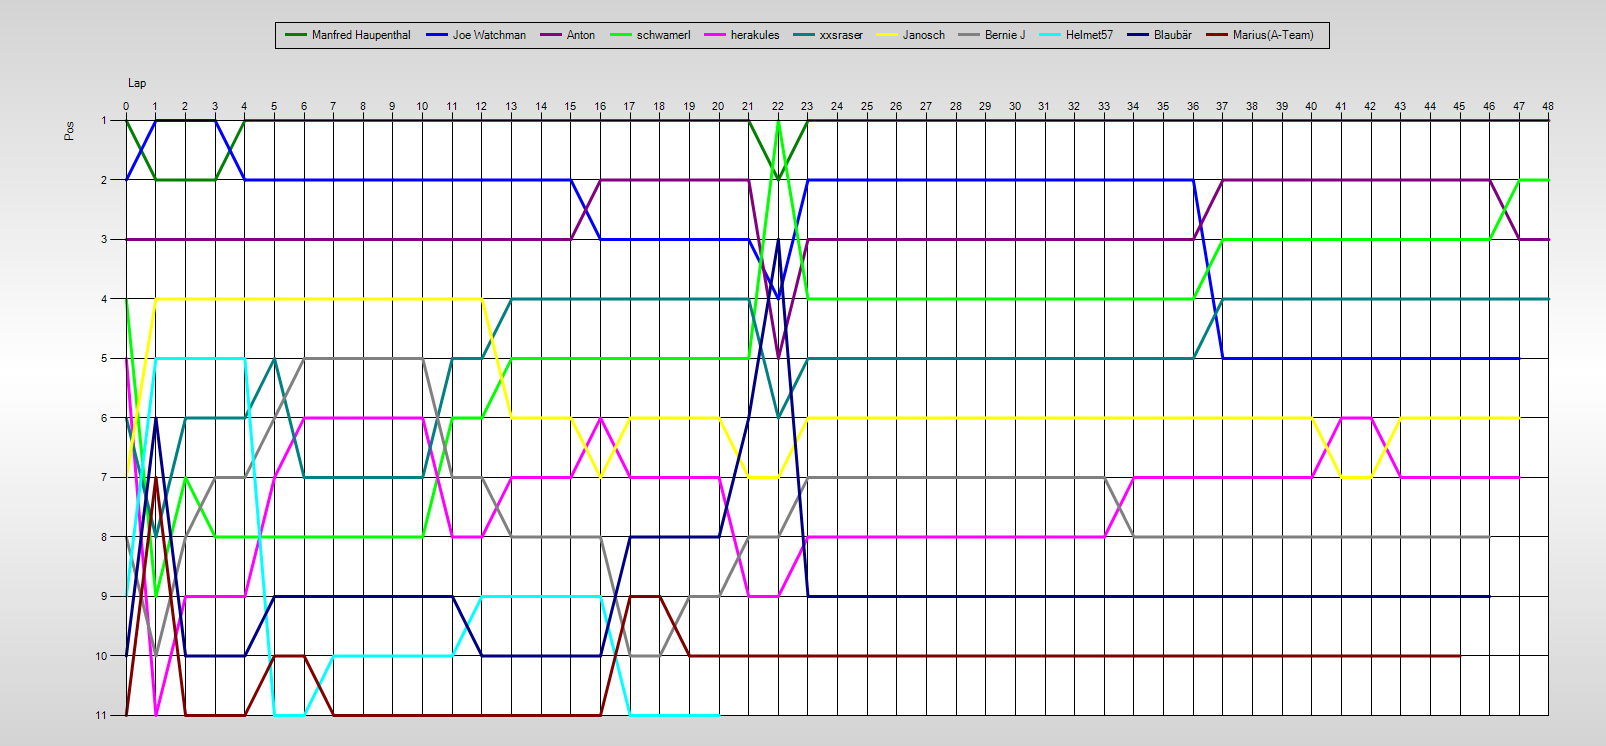Click lap number 25 on axis
This screenshot has height=746, width=1606.
click(x=867, y=106)
